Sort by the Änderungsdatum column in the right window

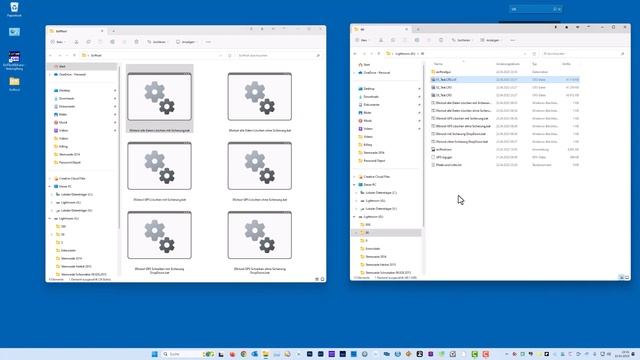tap(508, 64)
